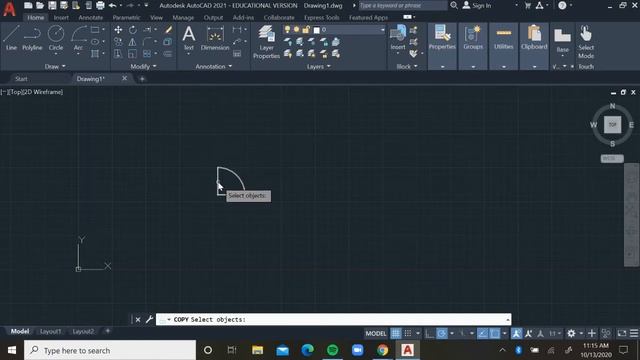Image resolution: width=640 pixels, height=360 pixels.
Task: Select the Hatch tool
Action: (x=95, y=54)
